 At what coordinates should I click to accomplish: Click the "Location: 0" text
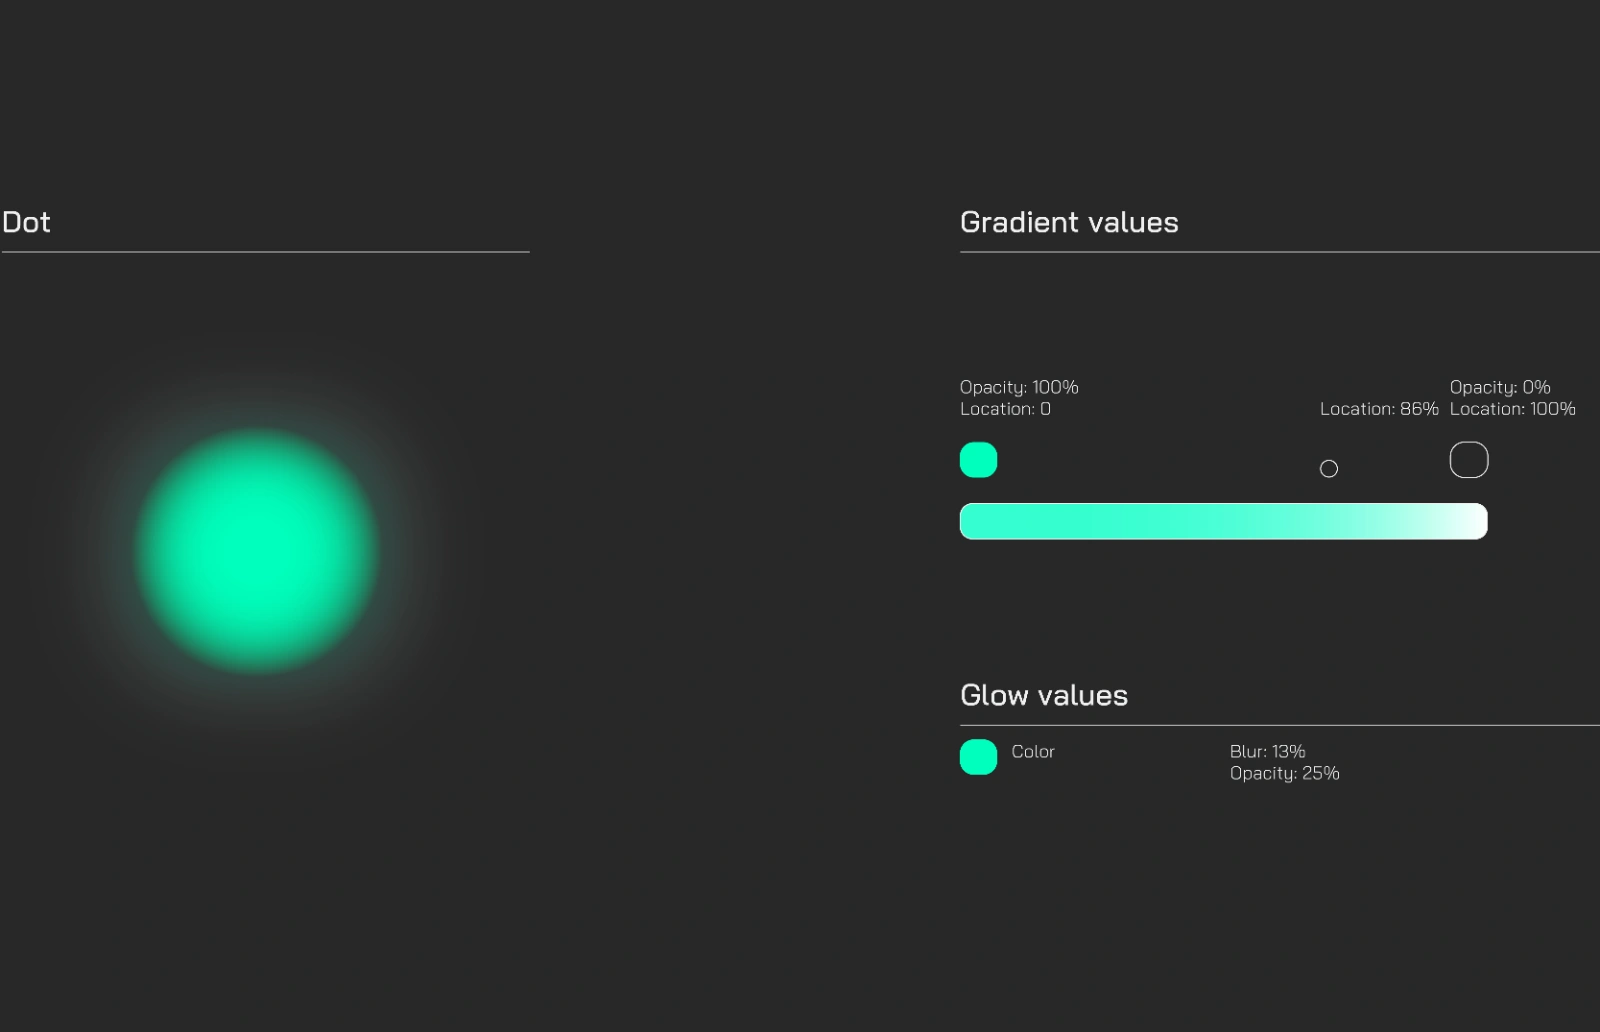pyautogui.click(x=1005, y=409)
